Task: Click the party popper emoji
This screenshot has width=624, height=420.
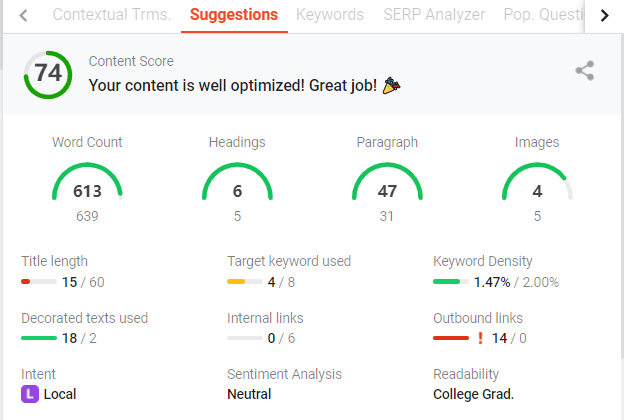Action: pos(392,85)
